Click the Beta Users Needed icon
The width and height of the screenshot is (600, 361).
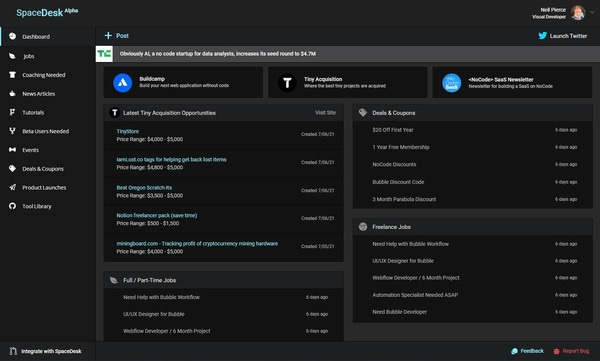click(13, 131)
